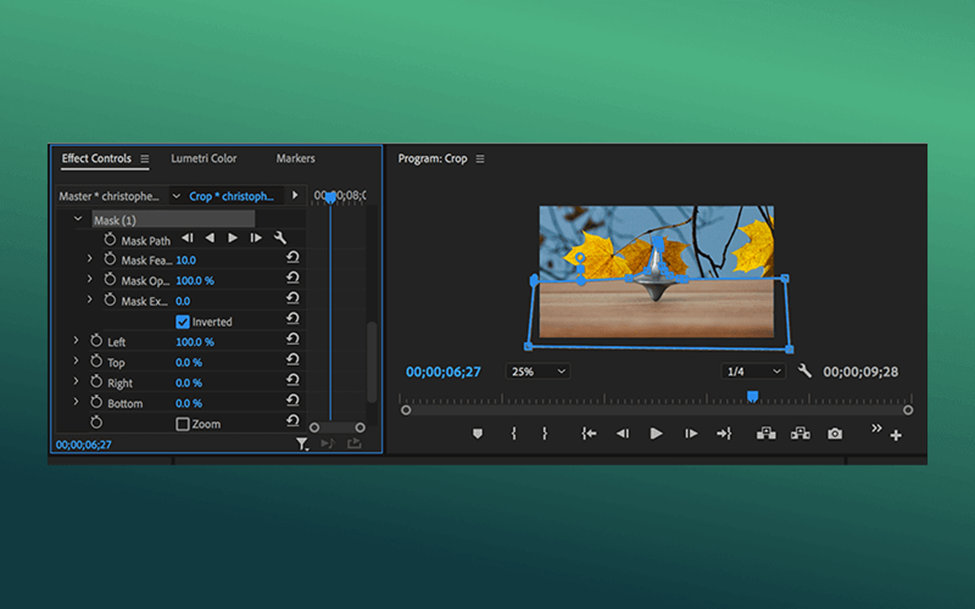Open the Program monitor panel menu
This screenshot has width=975, height=609.
(480, 159)
